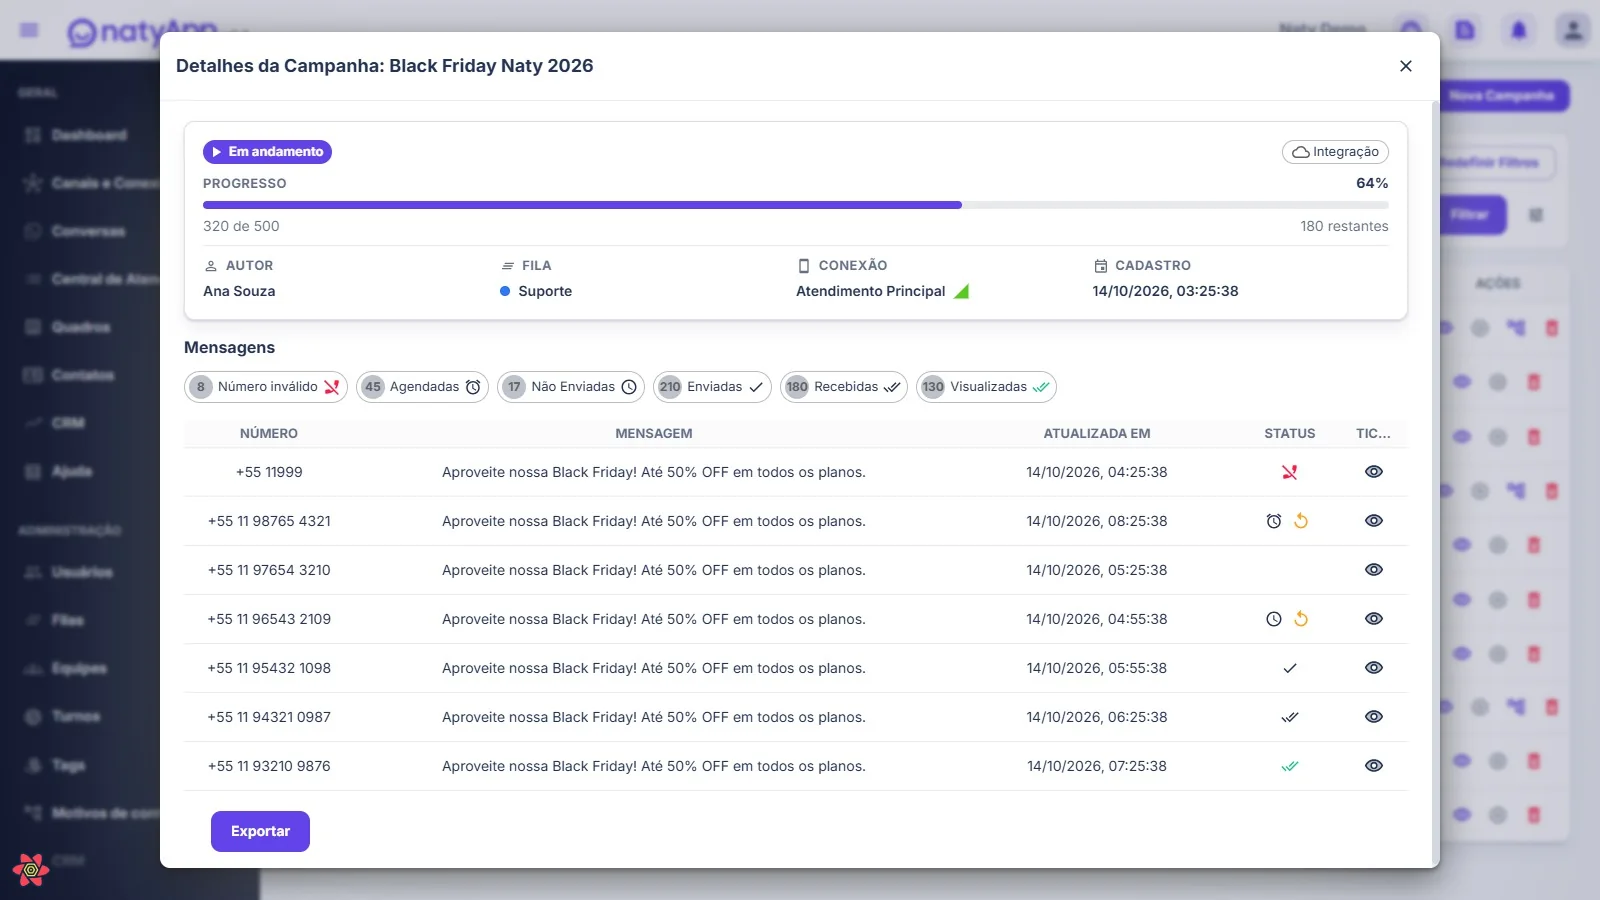Click the 180 restantes text

pos(1344,226)
